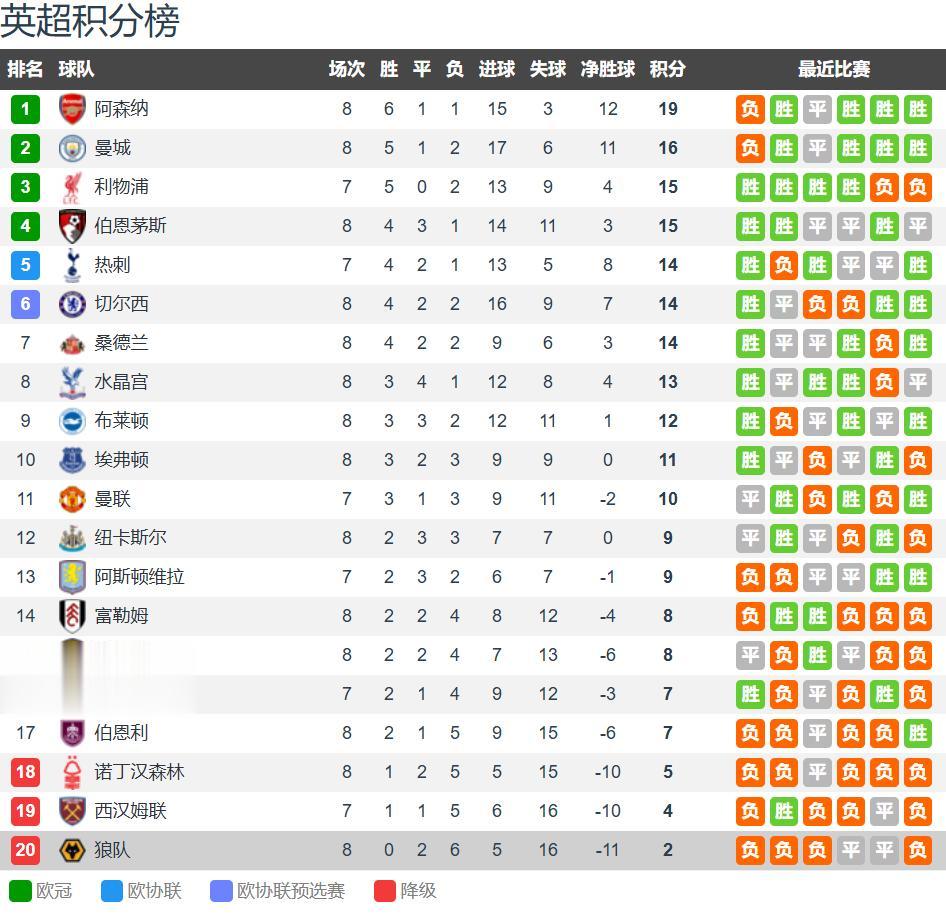This screenshot has width=946, height=916.
Task: Click the red 降级 legend swatch
Action: 385,890
